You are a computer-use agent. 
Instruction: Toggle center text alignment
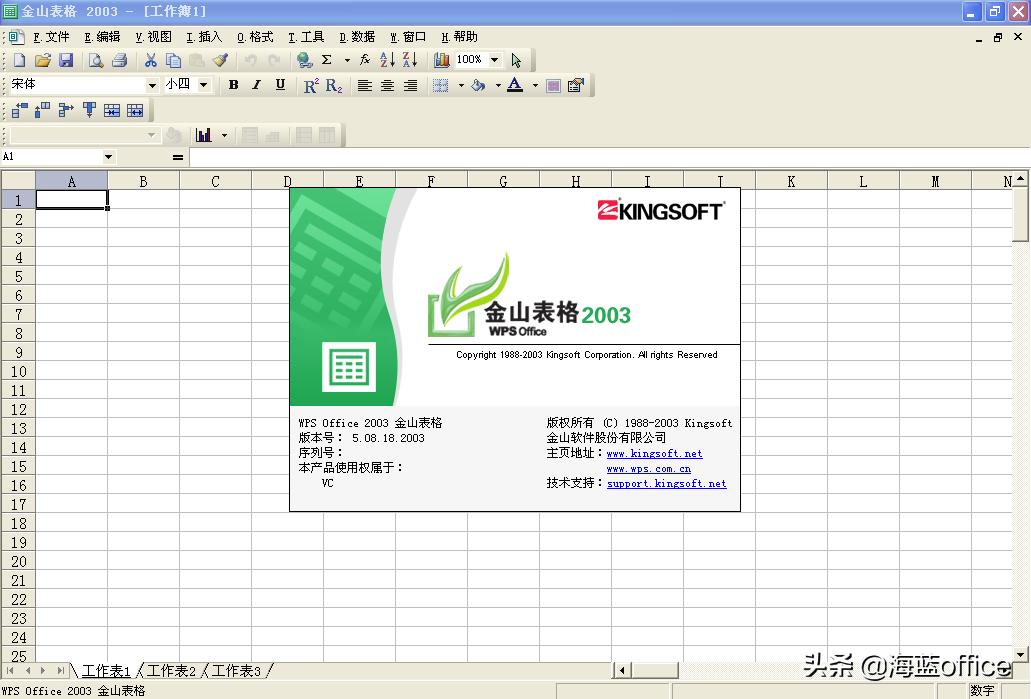[x=388, y=85]
